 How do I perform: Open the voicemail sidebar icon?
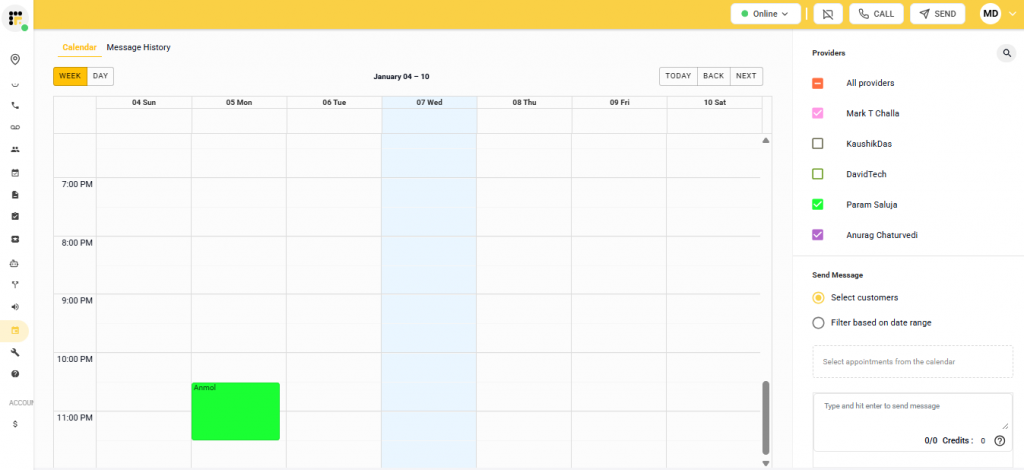(15, 127)
